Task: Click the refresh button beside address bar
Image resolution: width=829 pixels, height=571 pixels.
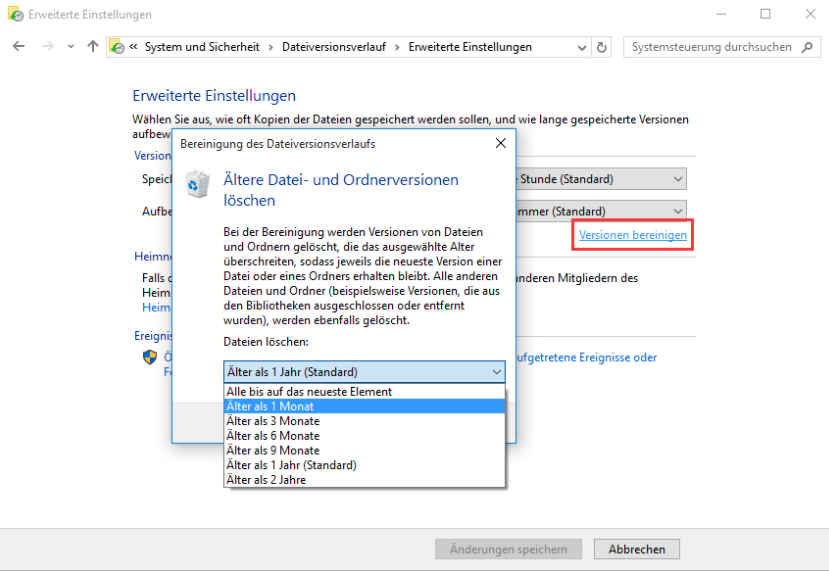Action: click(602, 47)
